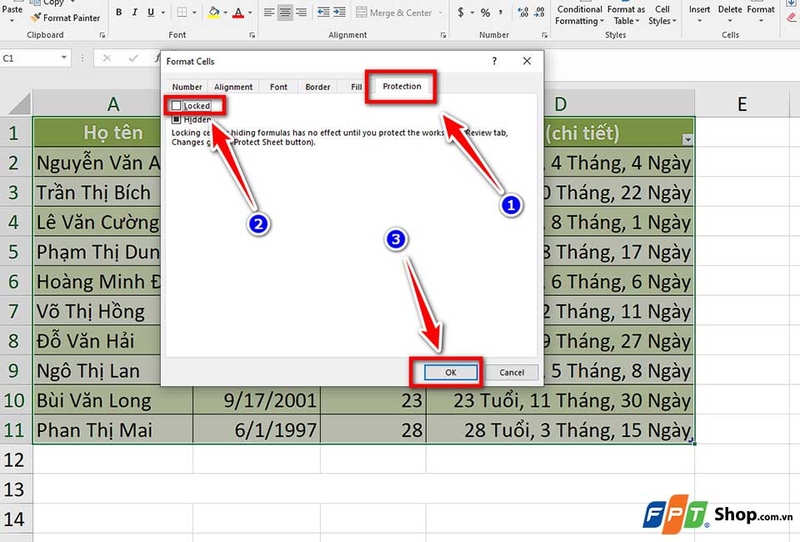This screenshot has height=542, width=800.
Task: Open Accounting format dropdown arrow
Action: 472,12
